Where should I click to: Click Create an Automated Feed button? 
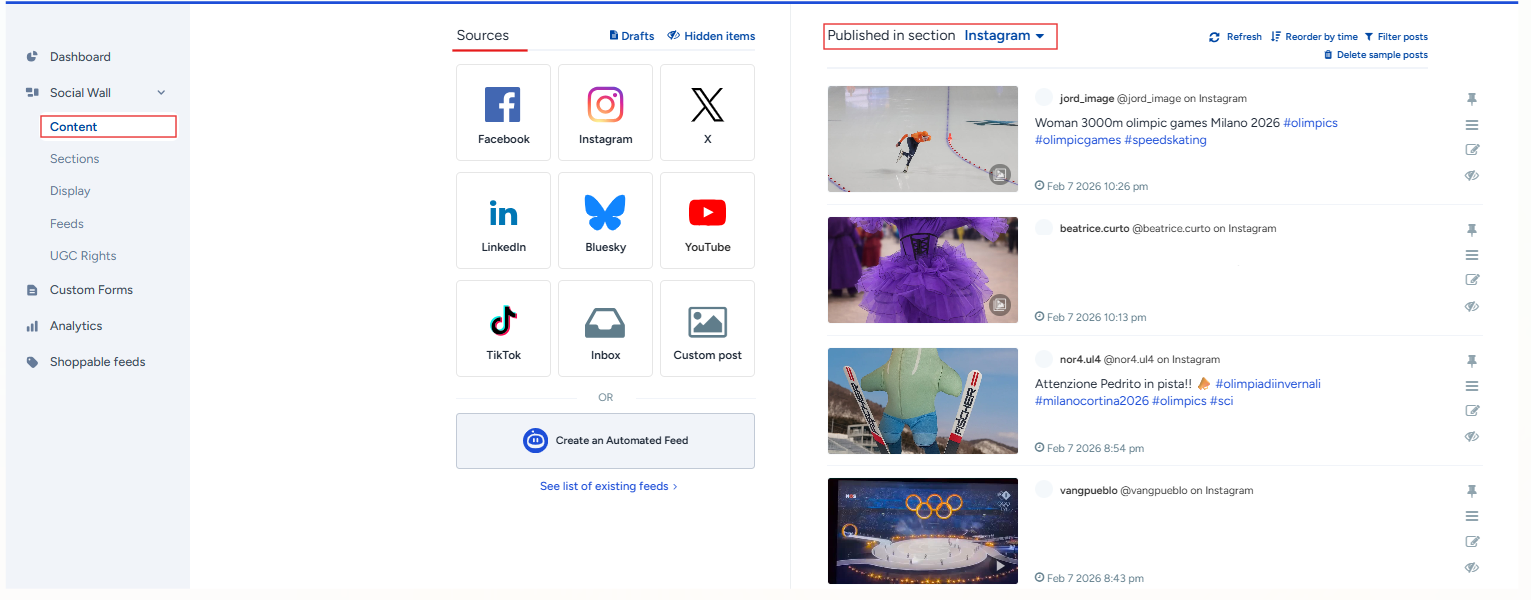605,441
